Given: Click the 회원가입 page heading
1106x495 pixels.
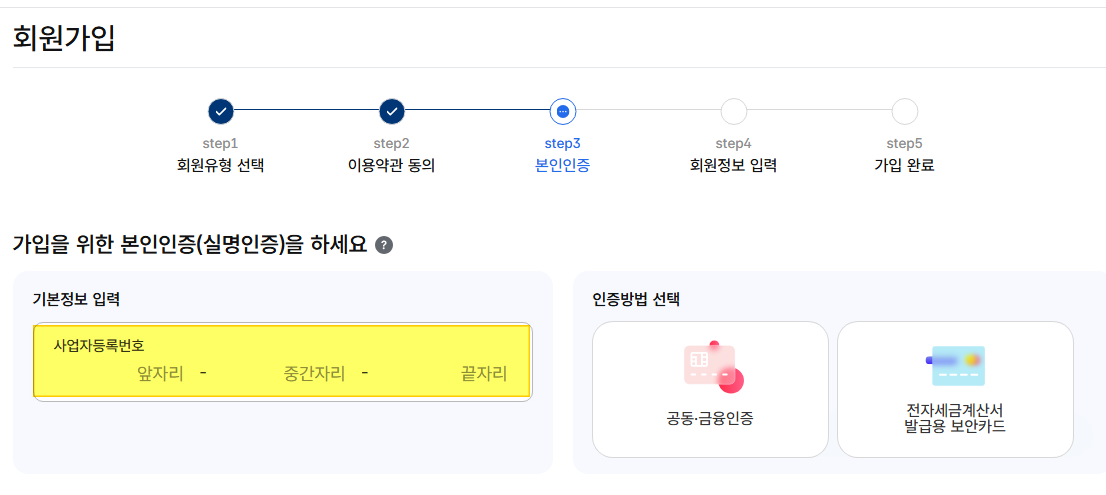Looking at the screenshot, I should click(64, 38).
